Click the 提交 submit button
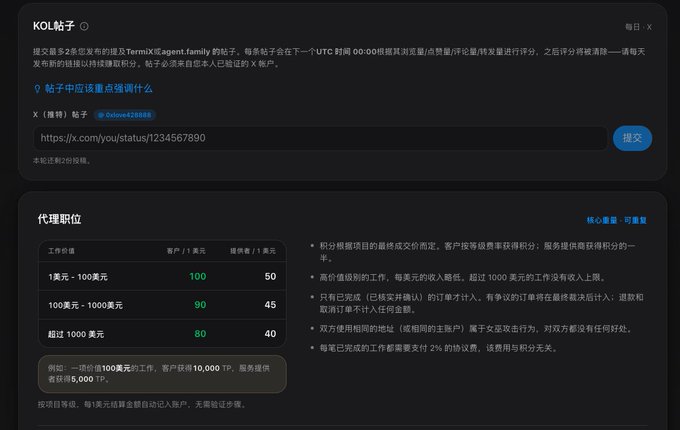The width and height of the screenshot is (680, 430). pos(632,138)
